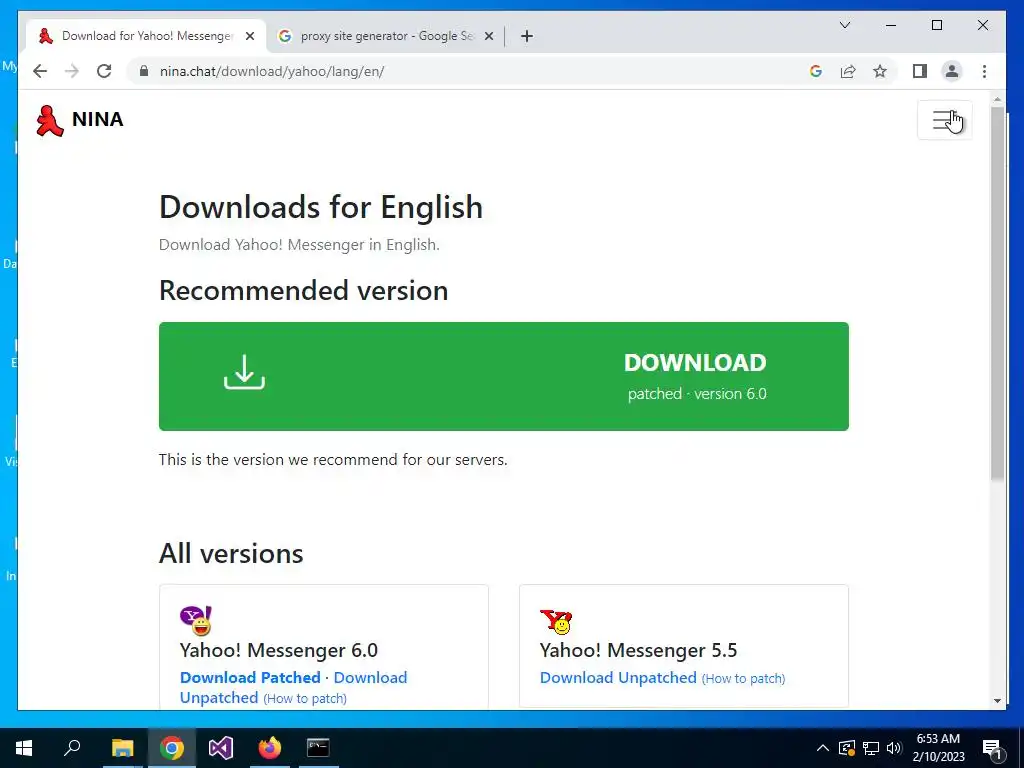Close the proxy site generator tab
This screenshot has height=768, width=1024.
[x=488, y=37]
